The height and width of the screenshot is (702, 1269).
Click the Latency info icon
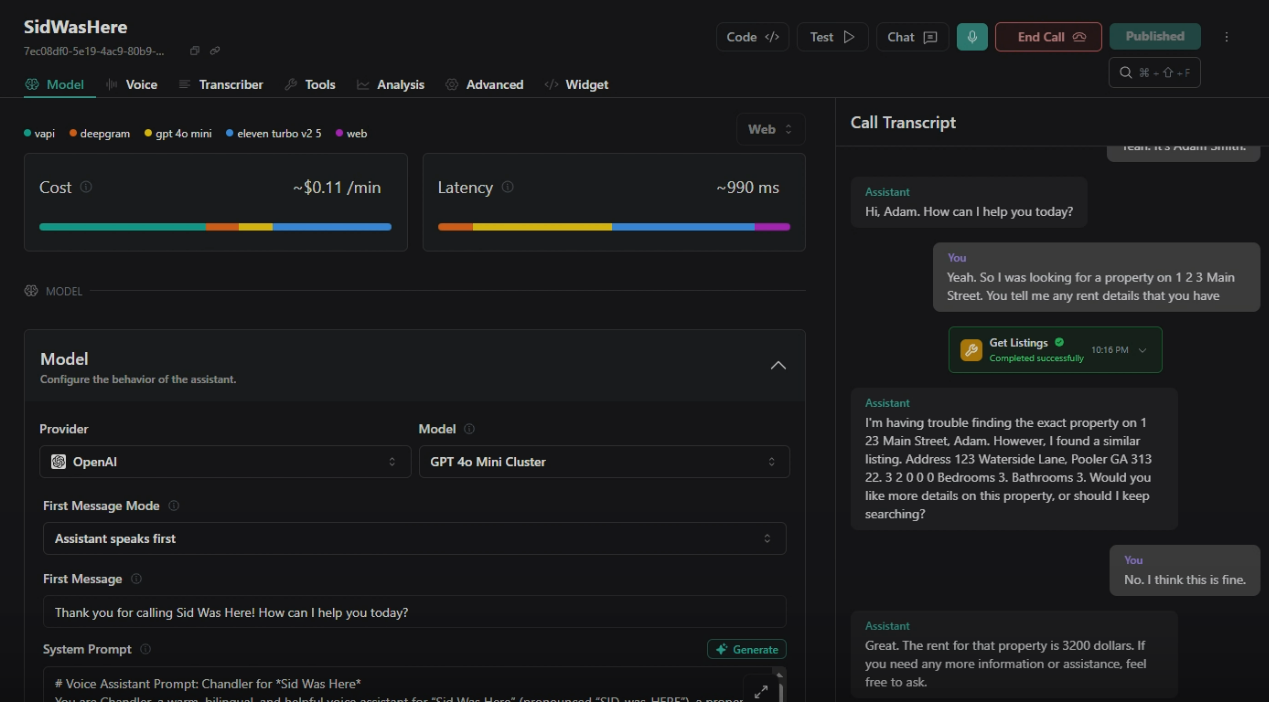pos(508,187)
